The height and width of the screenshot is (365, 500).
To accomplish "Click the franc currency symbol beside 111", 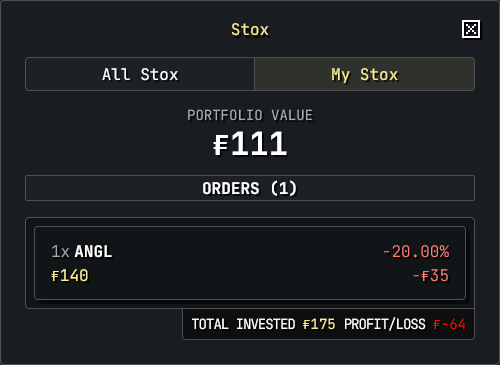I will click(x=221, y=145).
